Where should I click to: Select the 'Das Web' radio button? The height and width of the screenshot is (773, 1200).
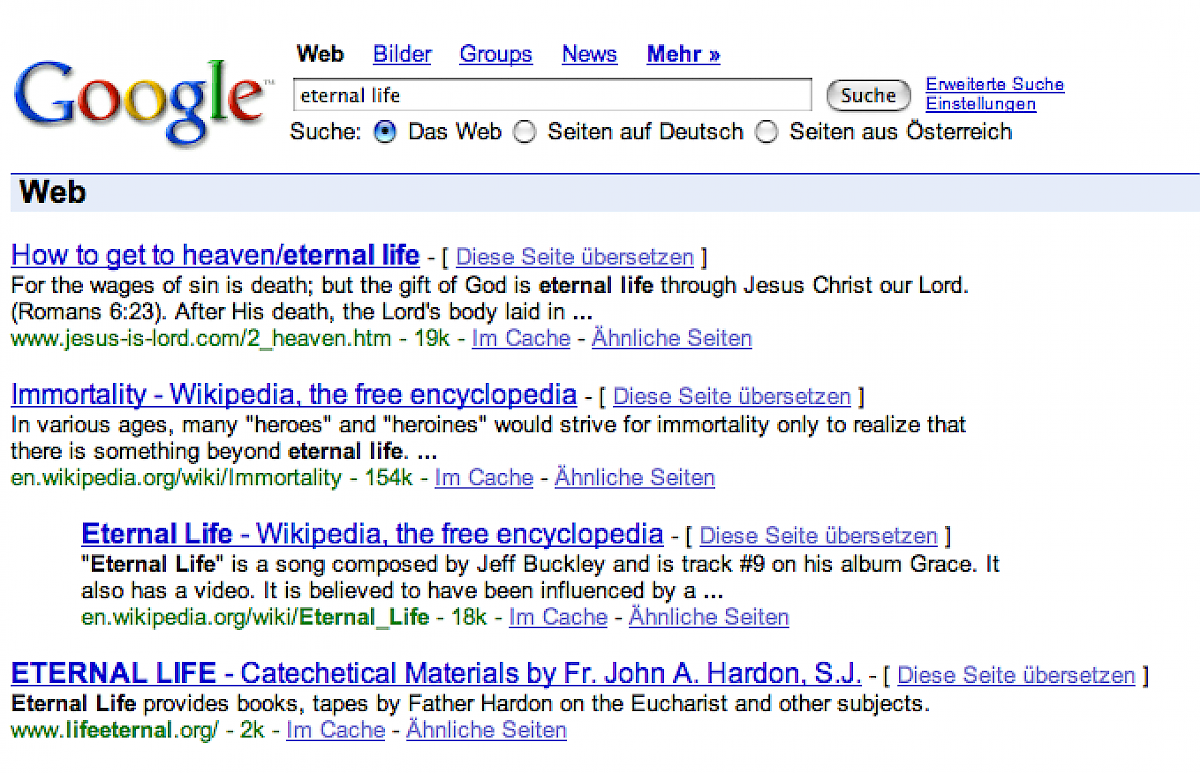385,132
